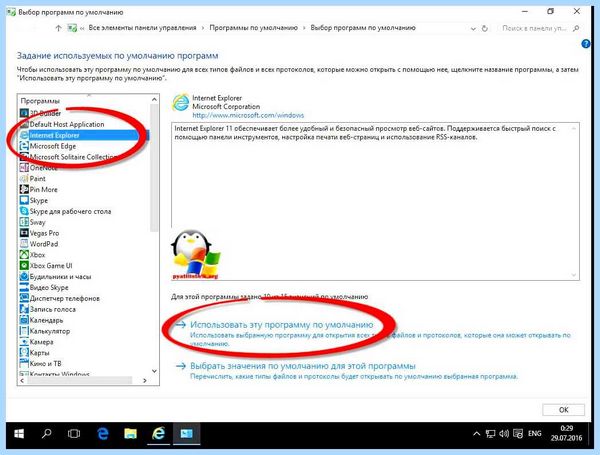Click the Skype icon in list

click(x=24, y=200)
